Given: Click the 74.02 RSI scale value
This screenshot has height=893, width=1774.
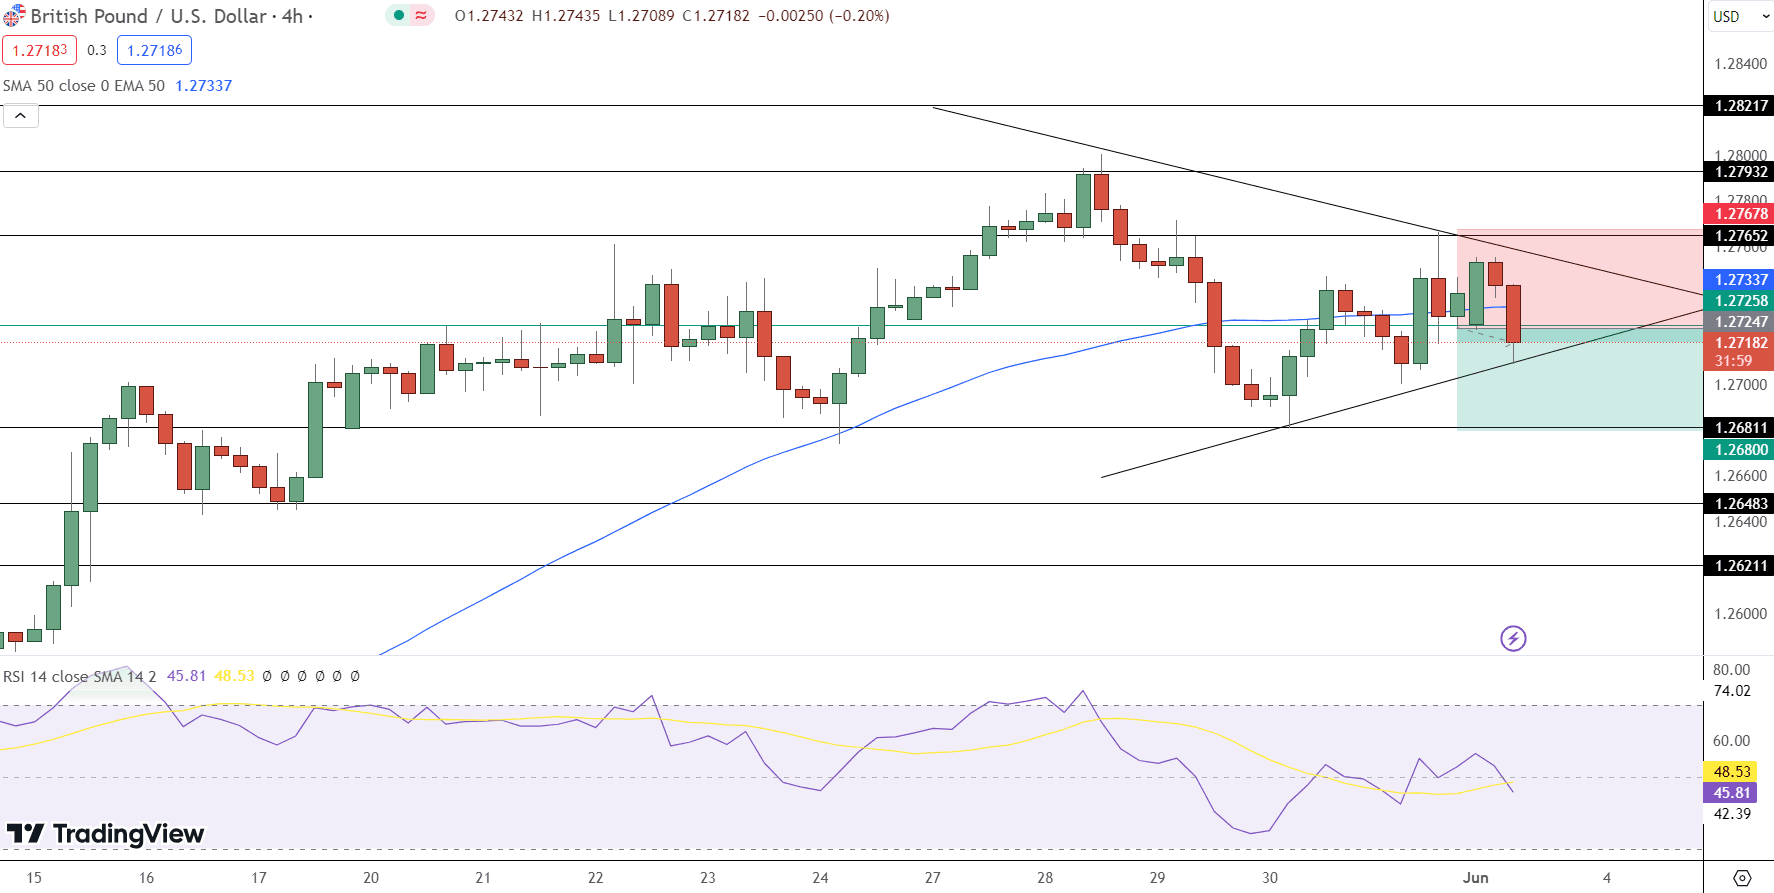Looking at the screenshot, I should (1732, 691).
